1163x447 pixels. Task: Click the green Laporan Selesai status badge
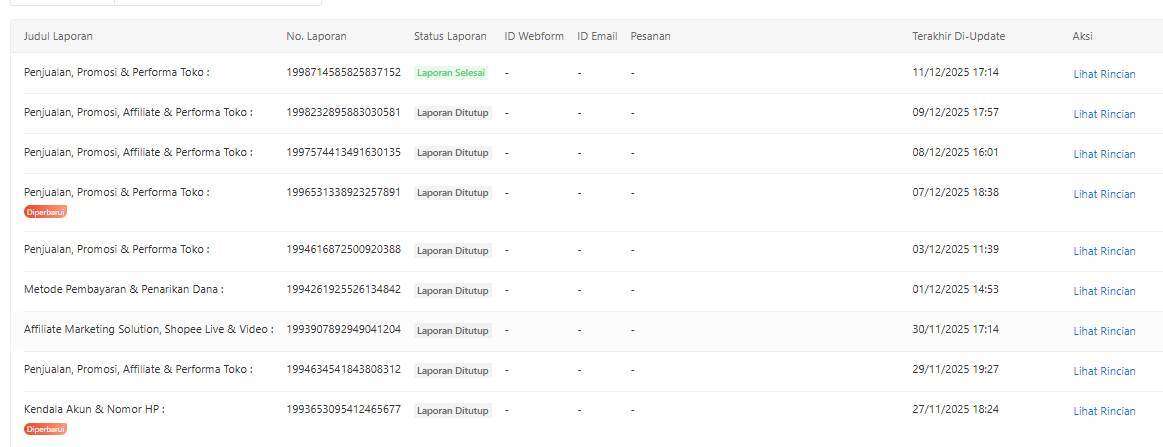coord(450,73)
